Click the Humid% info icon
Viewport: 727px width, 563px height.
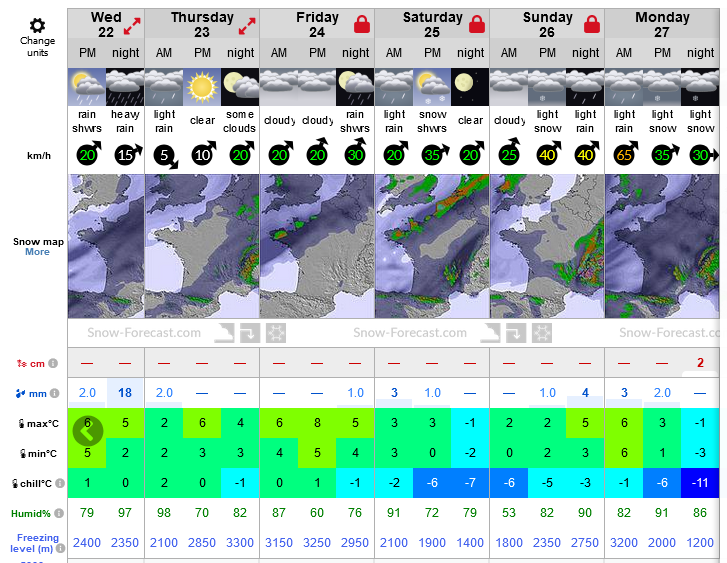59,513
